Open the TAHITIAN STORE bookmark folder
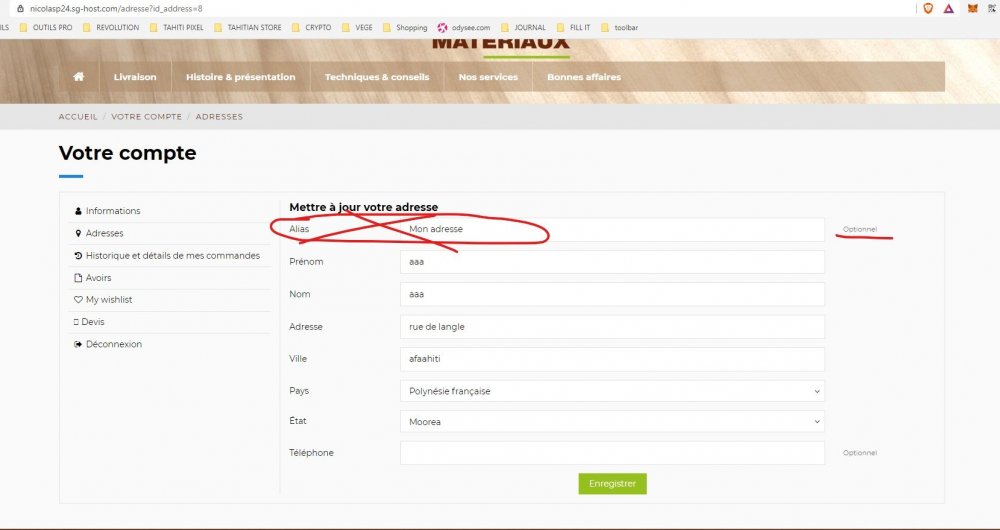This screenshot has height=530, width=1000. coord(247,27)
